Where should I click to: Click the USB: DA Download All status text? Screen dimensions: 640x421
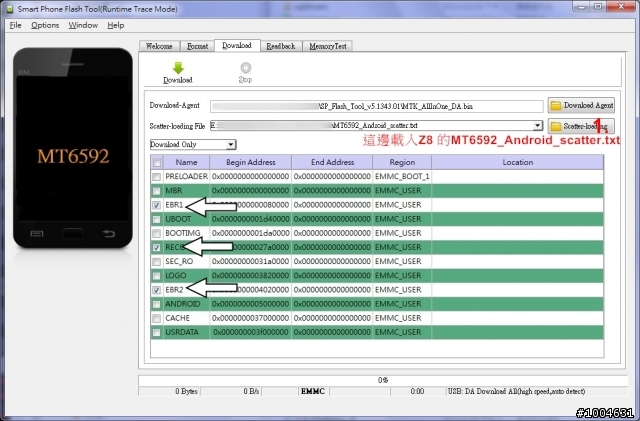point(516,391)
